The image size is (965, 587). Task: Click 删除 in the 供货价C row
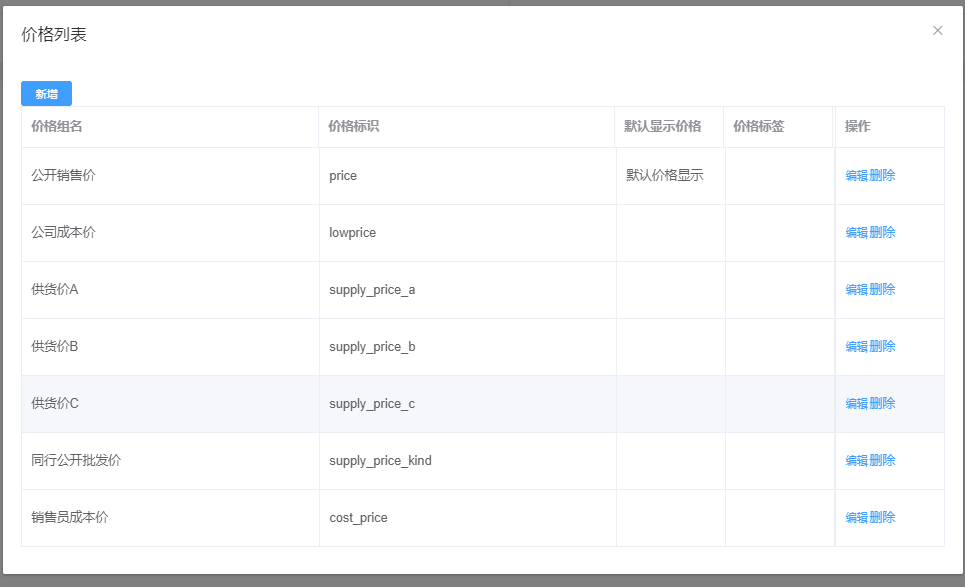(883, 404)
